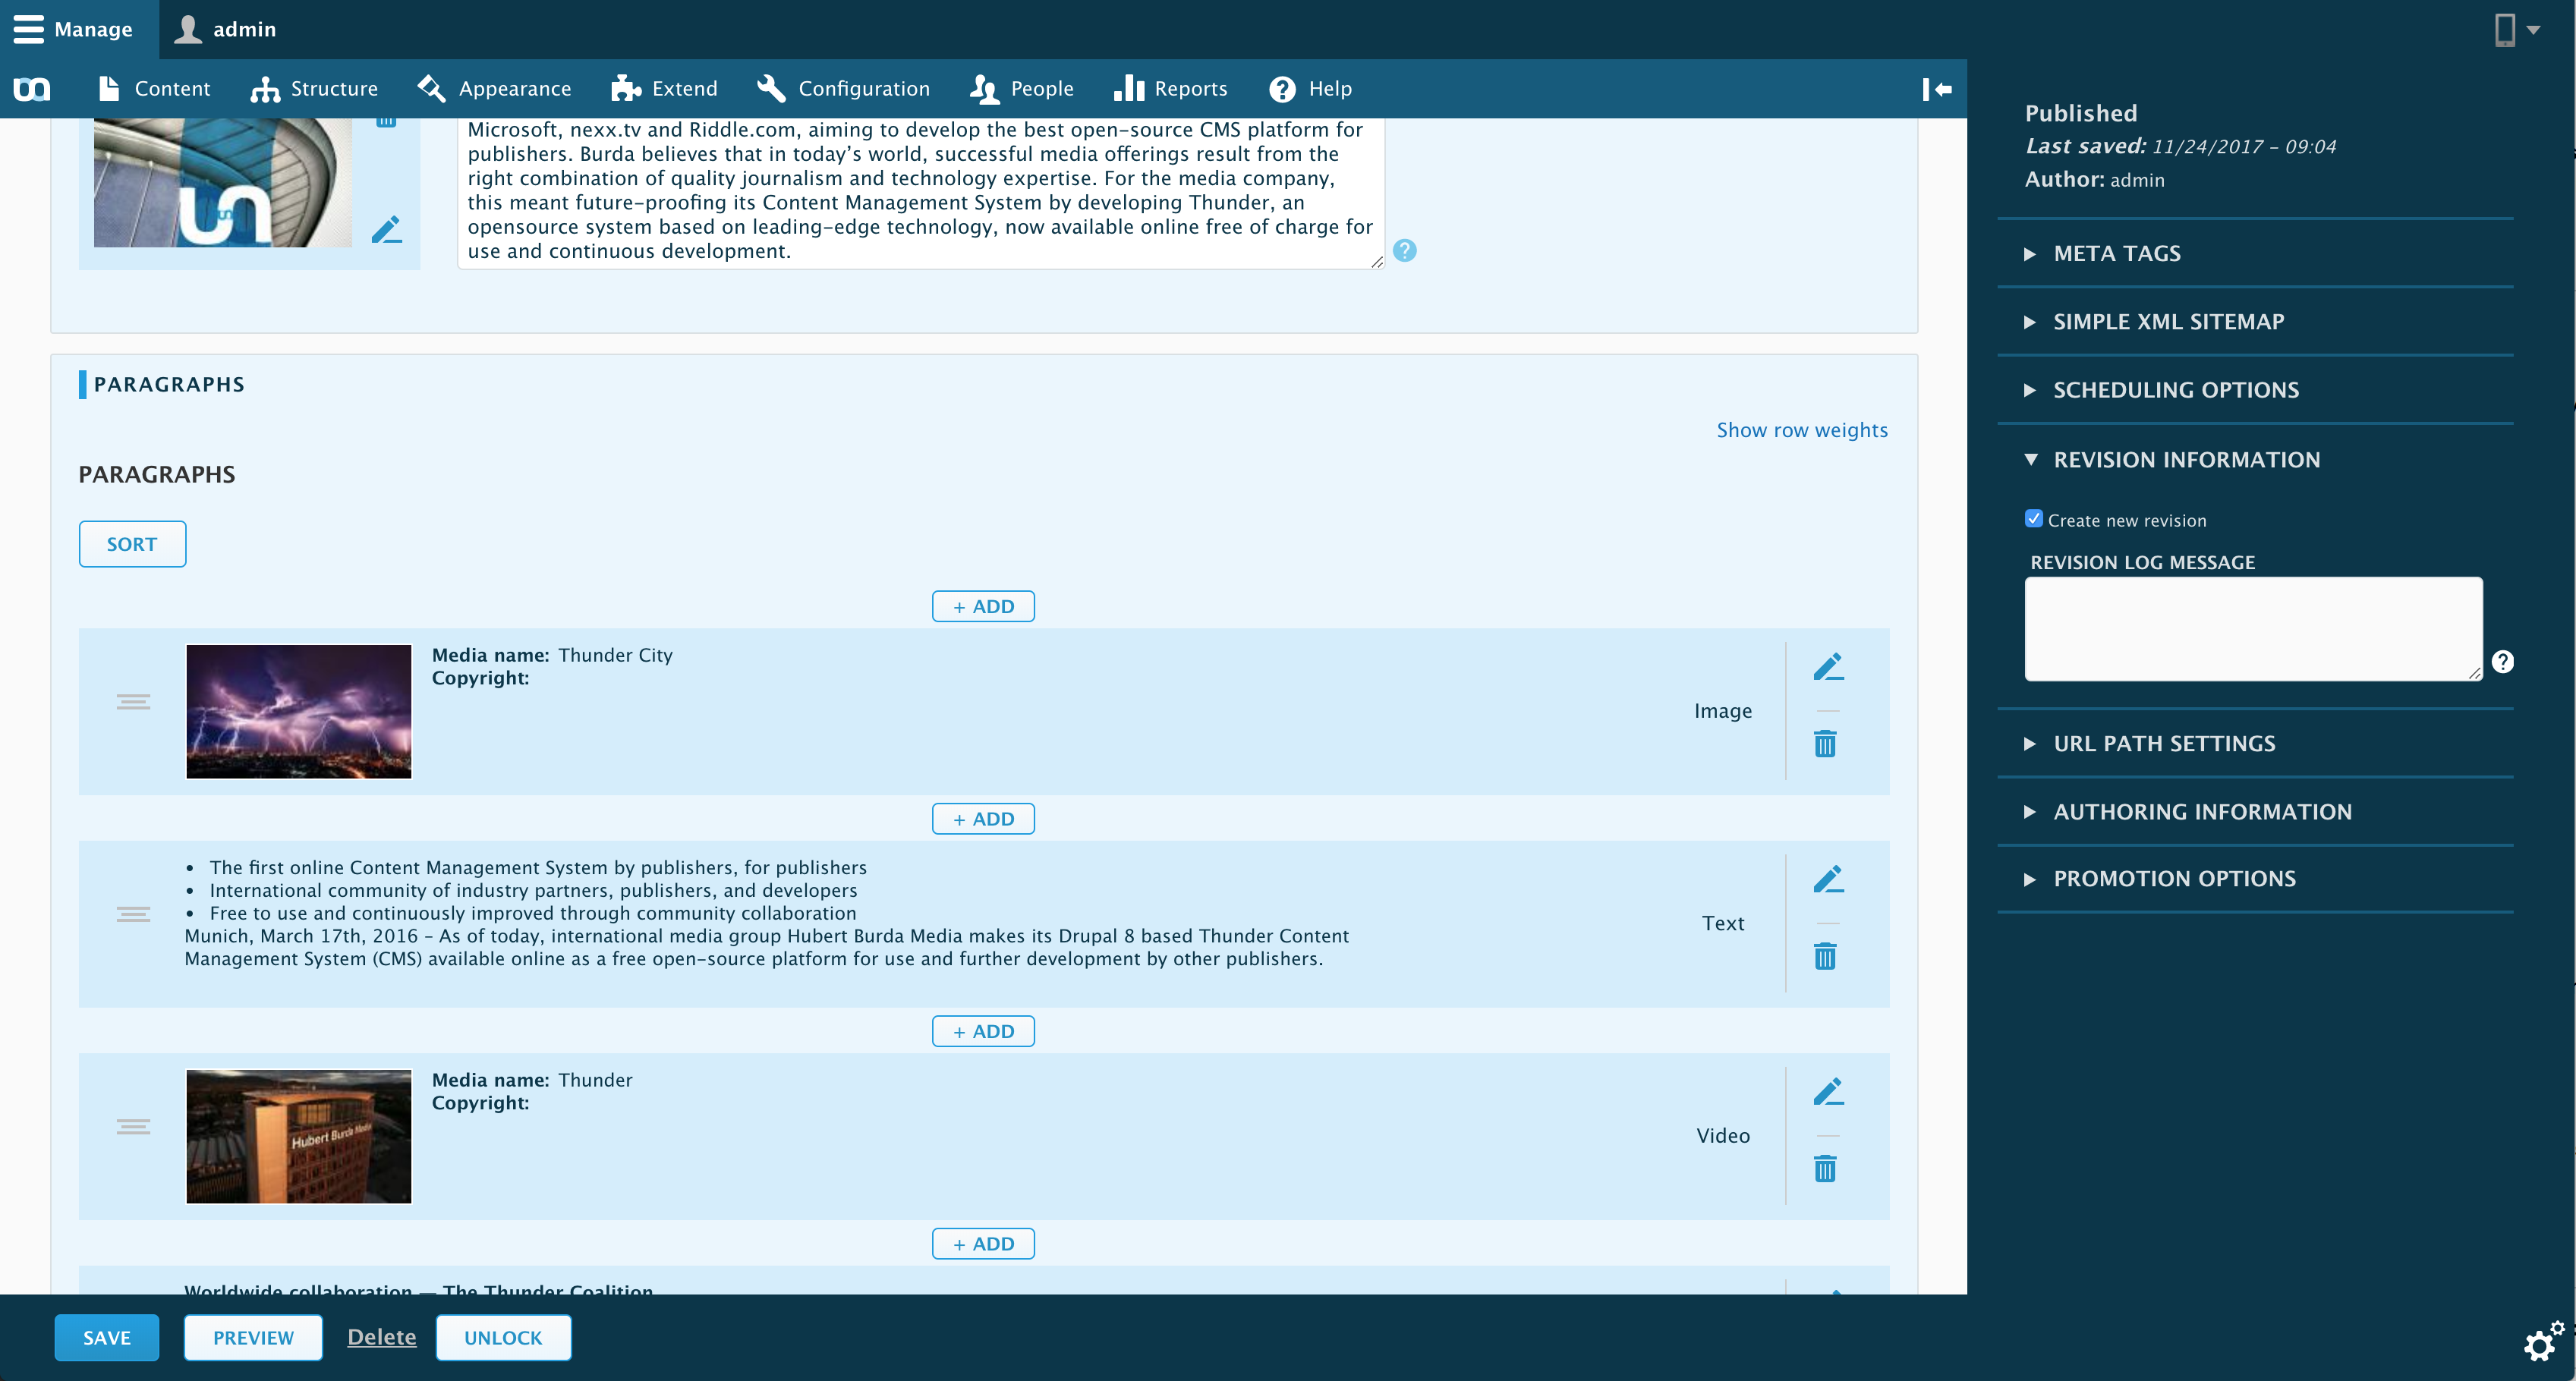Click the drag handle of Thunder City row
Image resolution: width=2576 pixels, height=1381 pixels.
click(133, 702)
